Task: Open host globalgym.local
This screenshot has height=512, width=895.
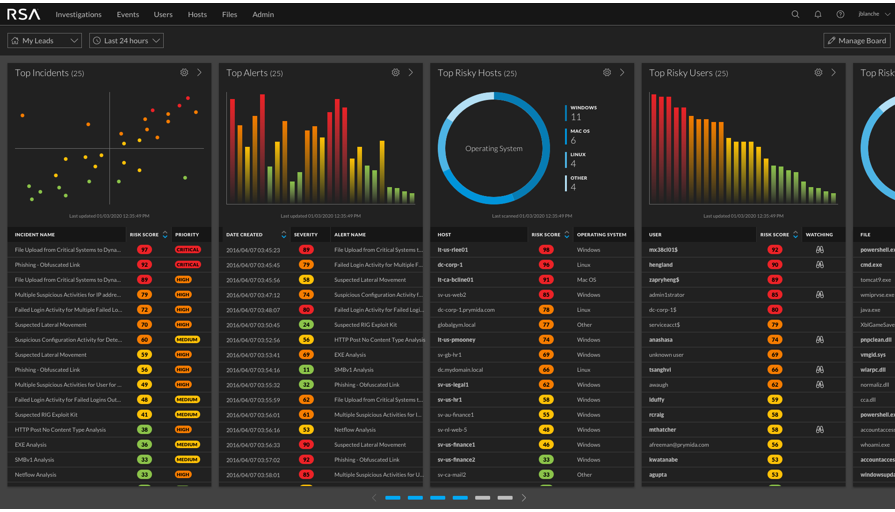Action: (x=456, y=325)
